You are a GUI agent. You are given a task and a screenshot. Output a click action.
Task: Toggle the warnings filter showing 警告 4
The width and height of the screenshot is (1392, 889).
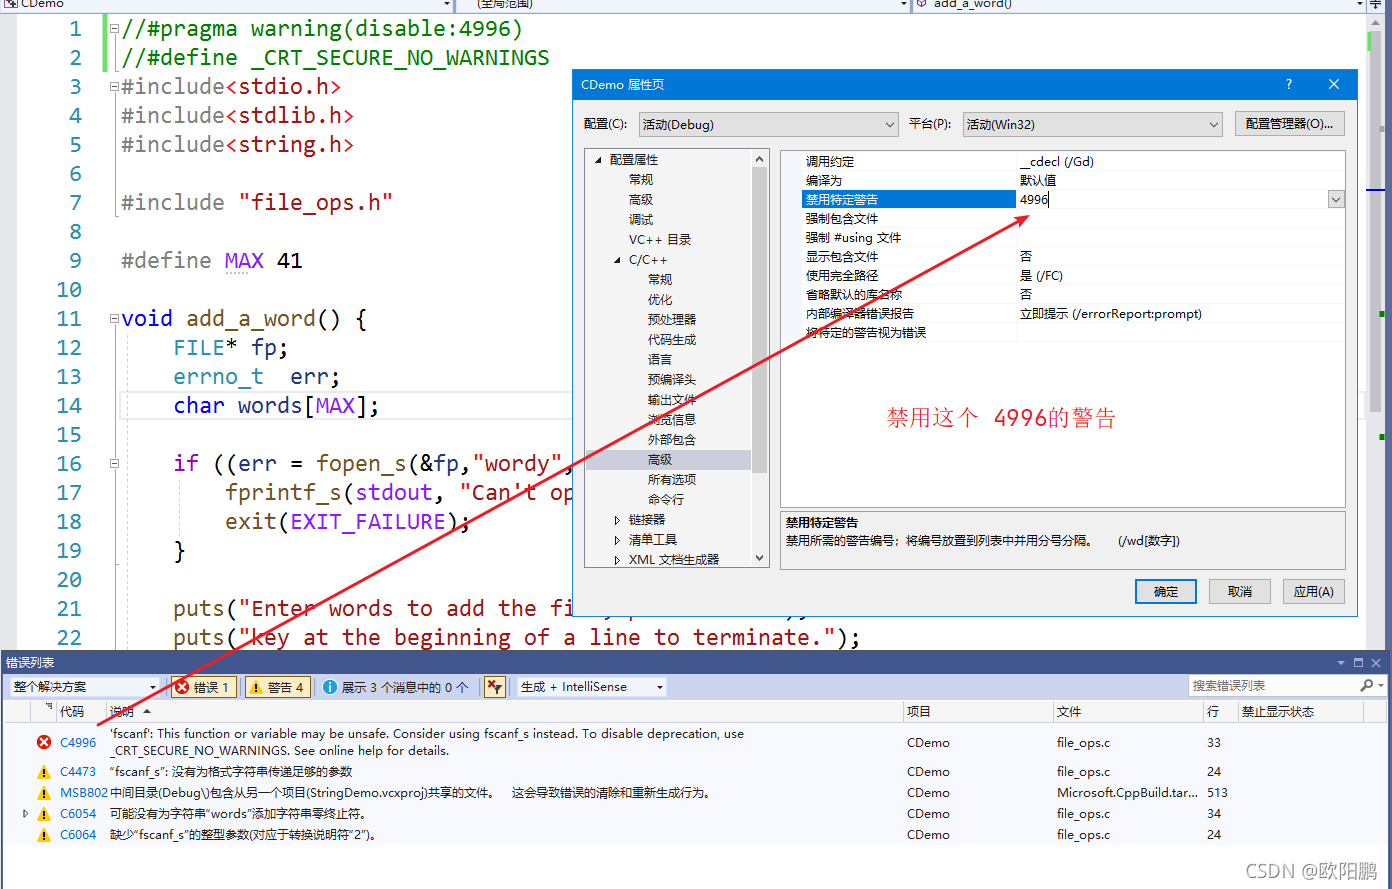coord(278,687)
